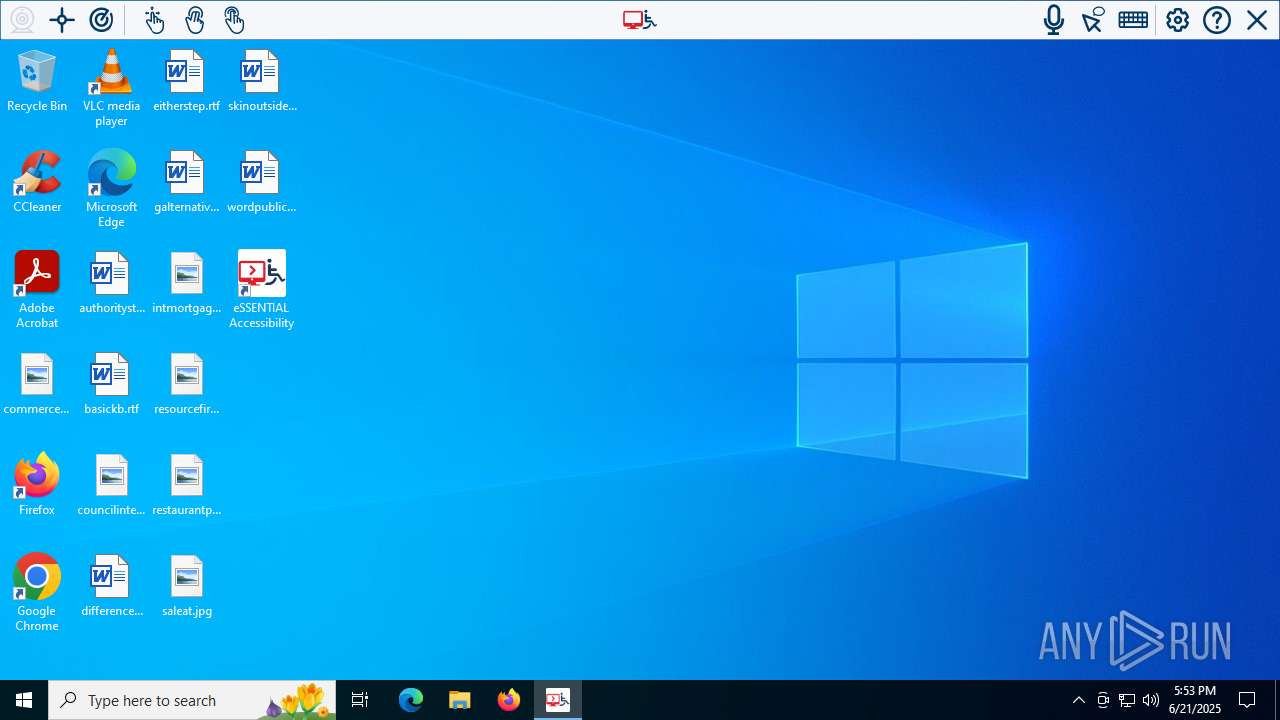
Task: Select the VLC media player shortcut
Action: [x=111, y=88]
